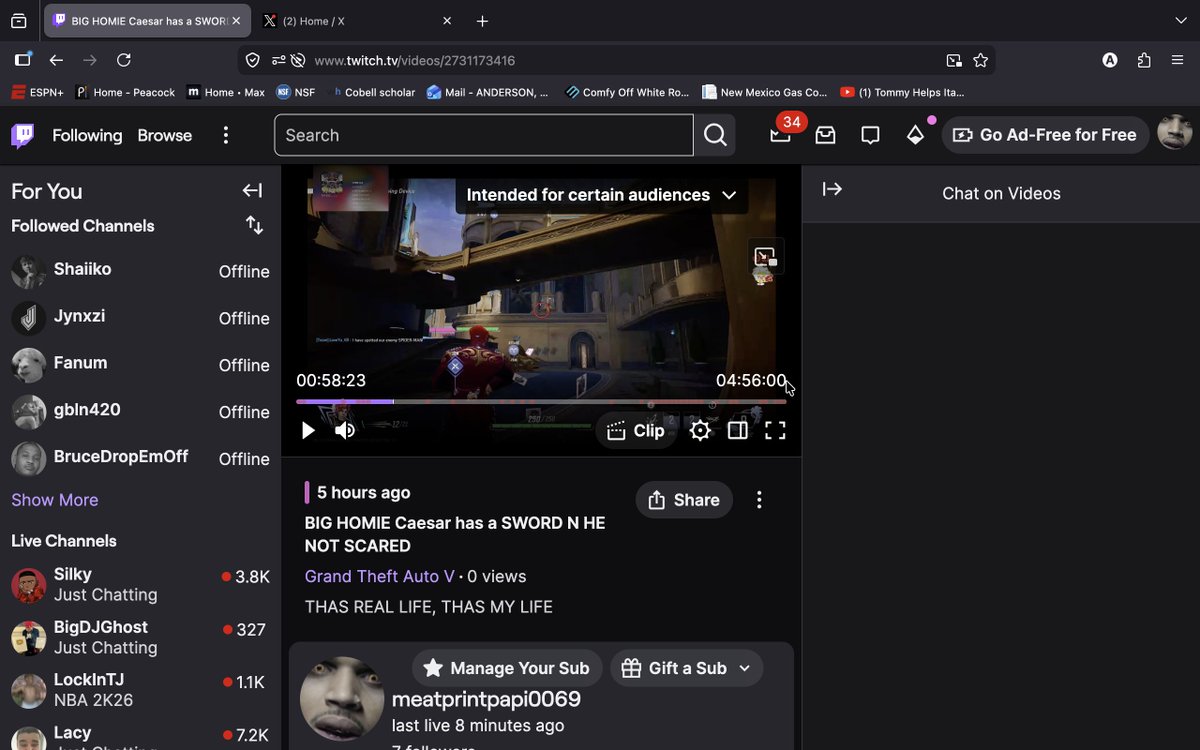Open LockInTJ live channel

pos(140,691)
